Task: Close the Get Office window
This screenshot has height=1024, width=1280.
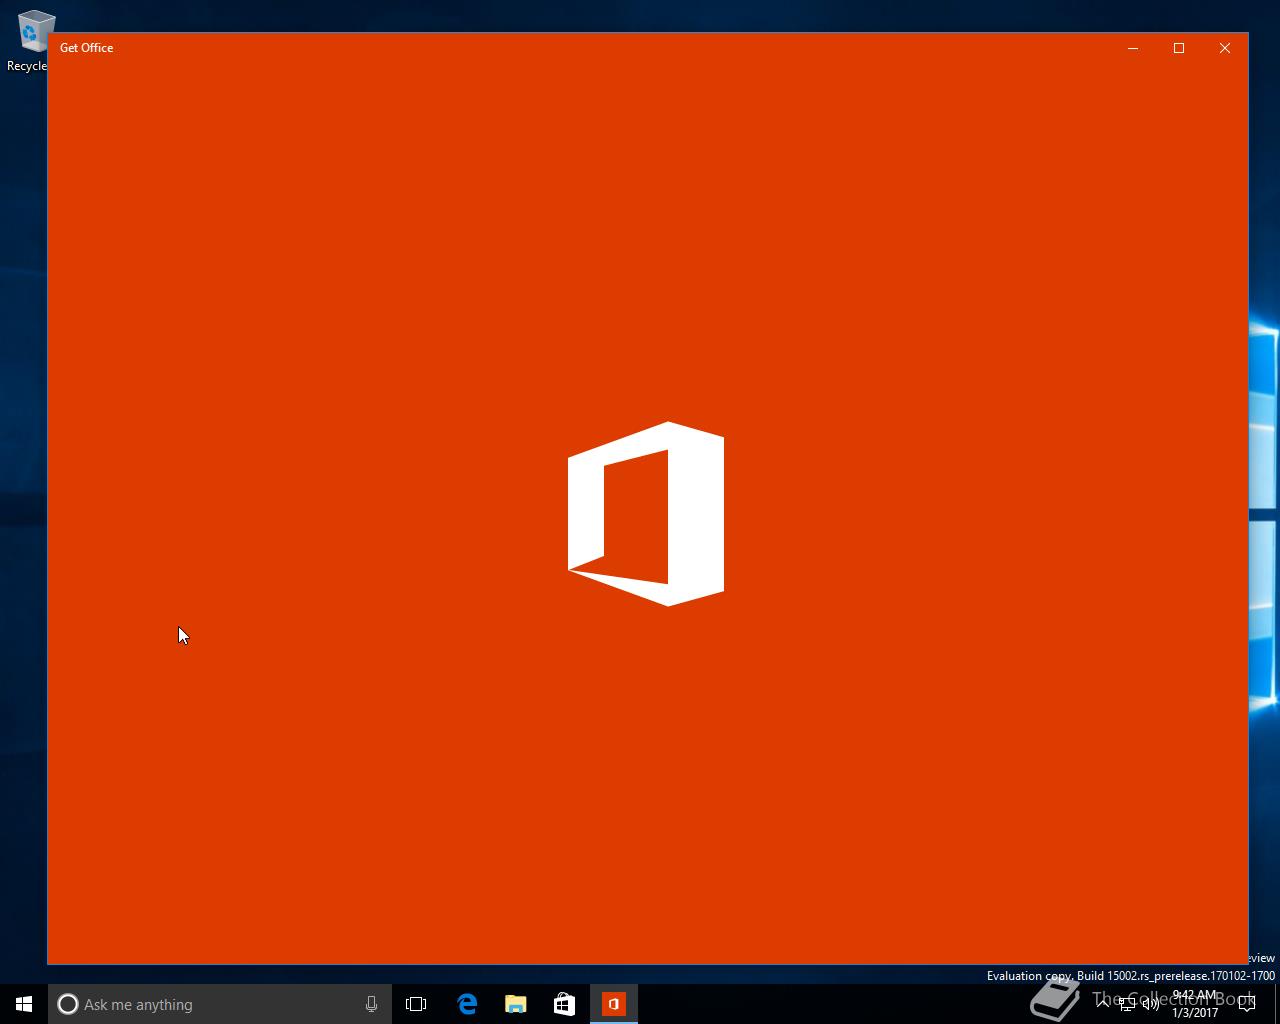Action: 1225,48
